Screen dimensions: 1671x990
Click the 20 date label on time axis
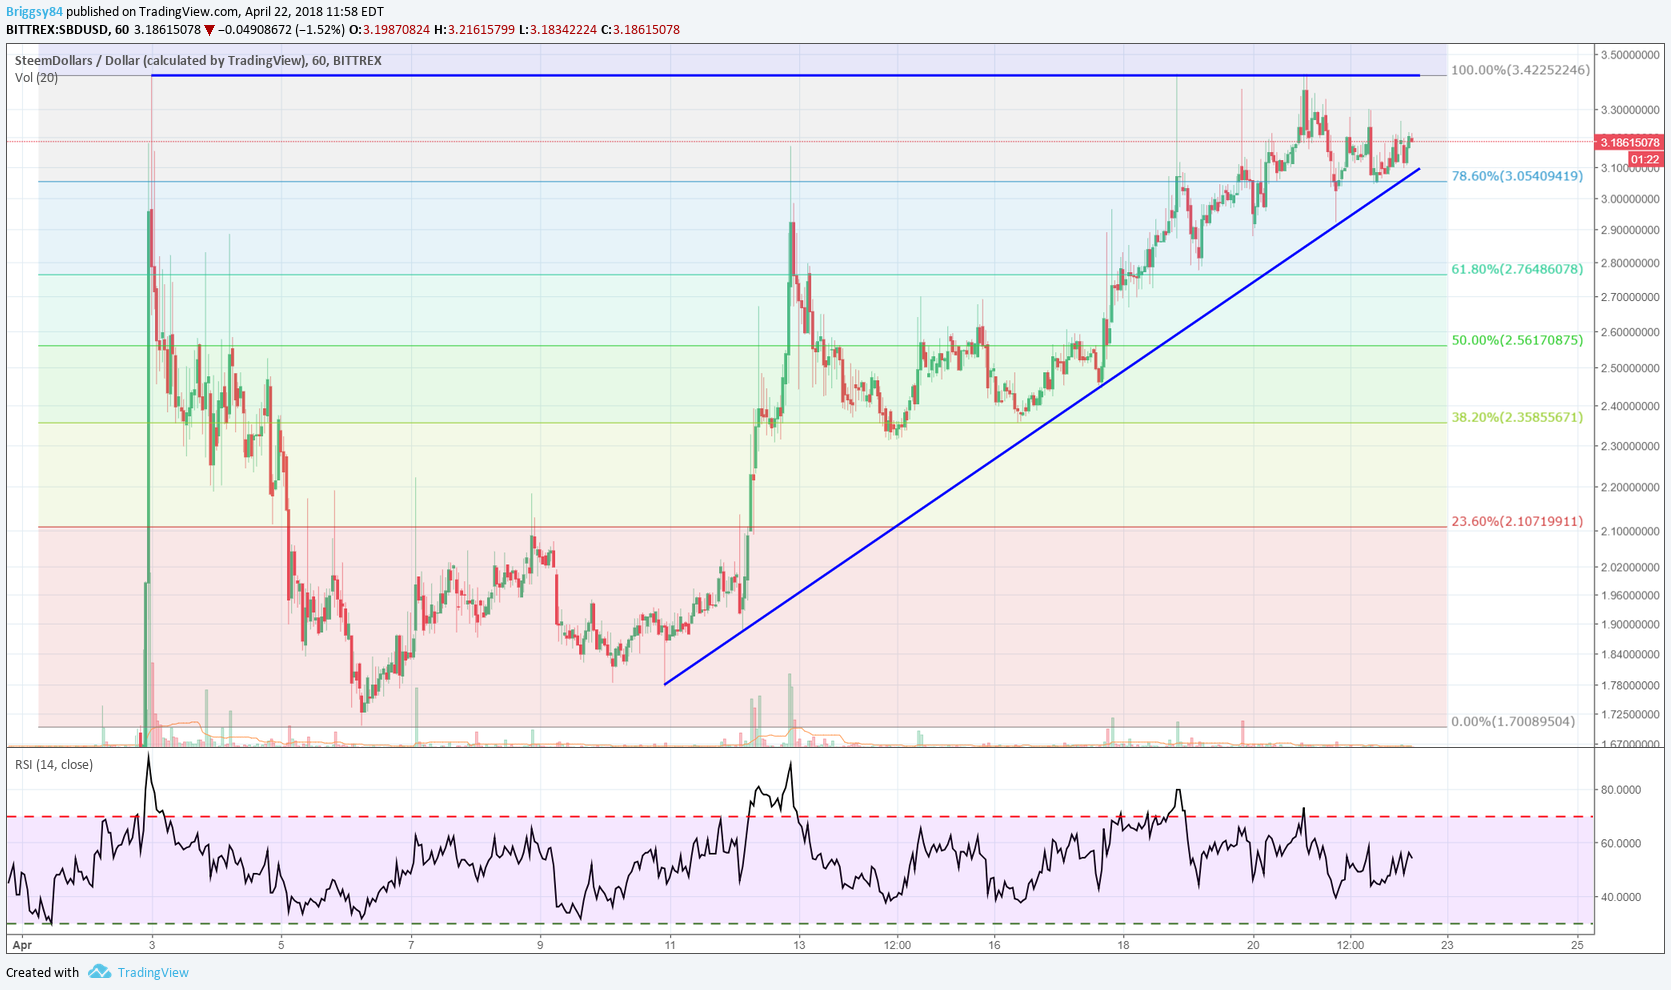pos(1253,945)
